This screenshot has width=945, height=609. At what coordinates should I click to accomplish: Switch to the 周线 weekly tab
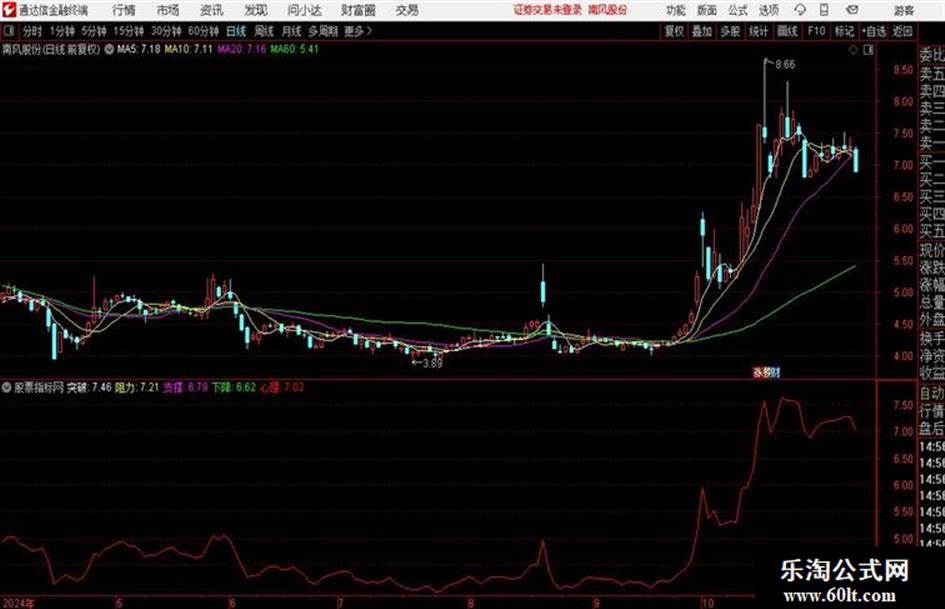pyautogui.click(x=264, y=31)
